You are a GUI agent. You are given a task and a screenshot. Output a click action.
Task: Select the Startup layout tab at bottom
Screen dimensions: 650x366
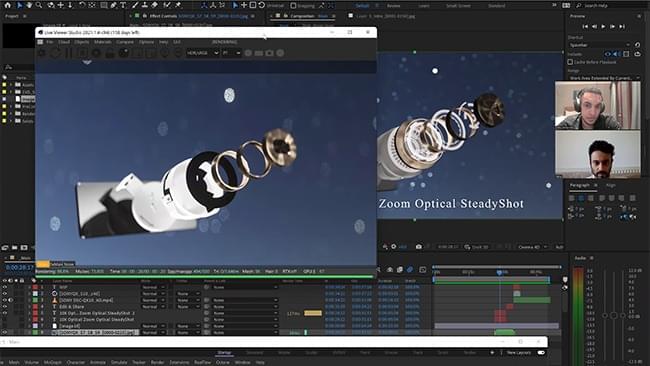(x=224, y=353)
